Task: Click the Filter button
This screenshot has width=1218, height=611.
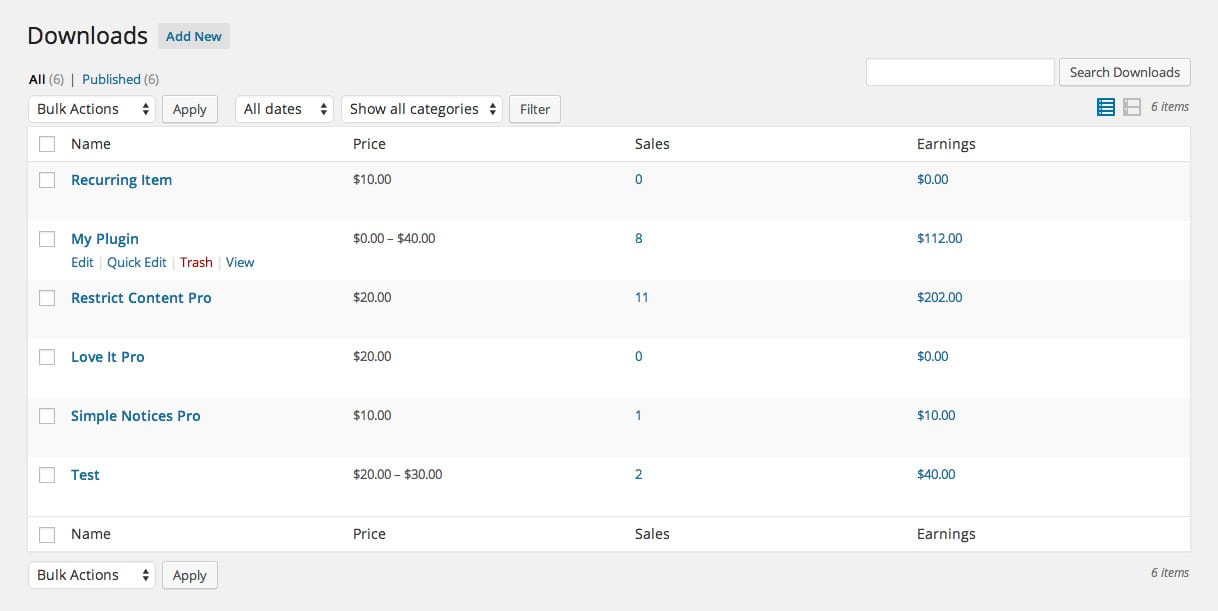Action: [535, 109]
